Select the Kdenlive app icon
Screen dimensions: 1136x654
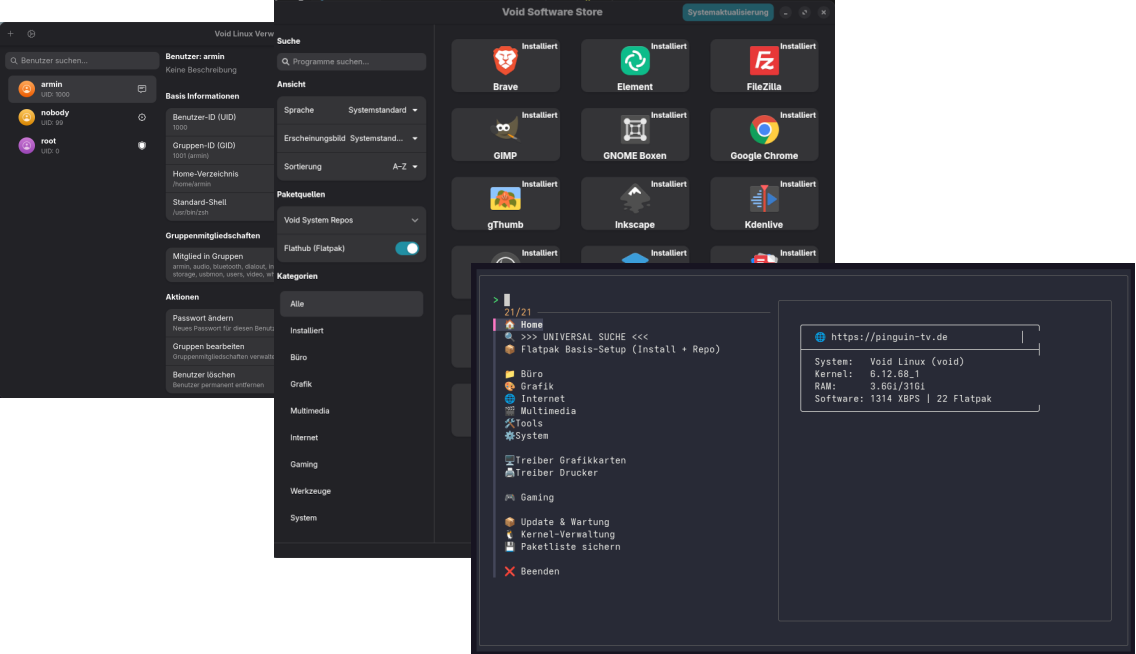point(764,199)
